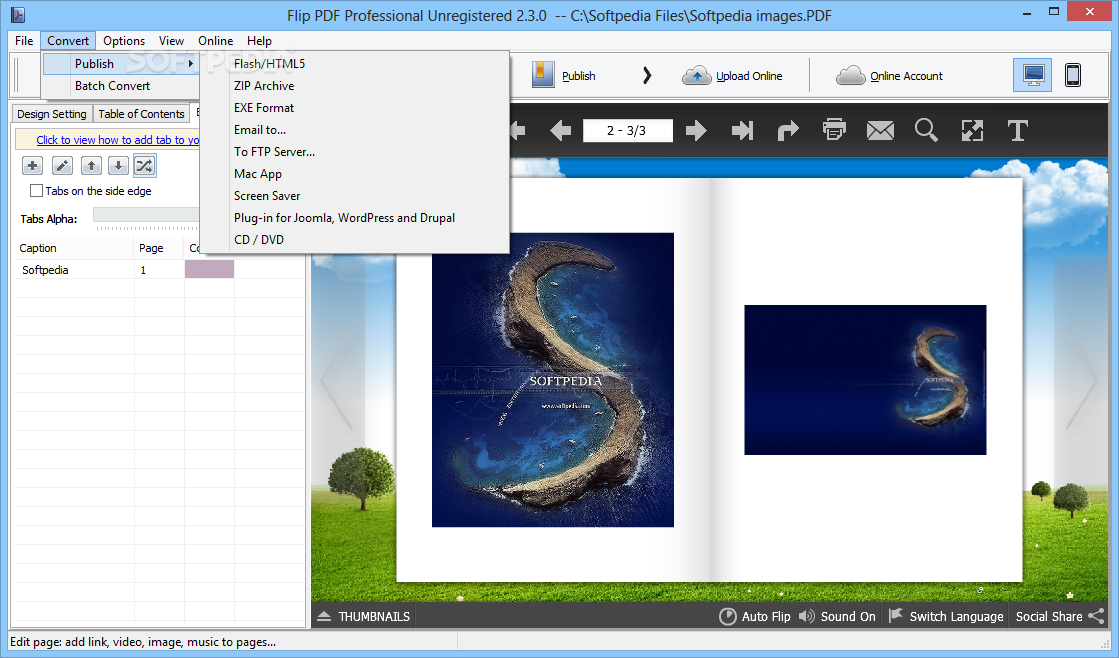Go to previous page arrow in viewer

coord(561,131)
